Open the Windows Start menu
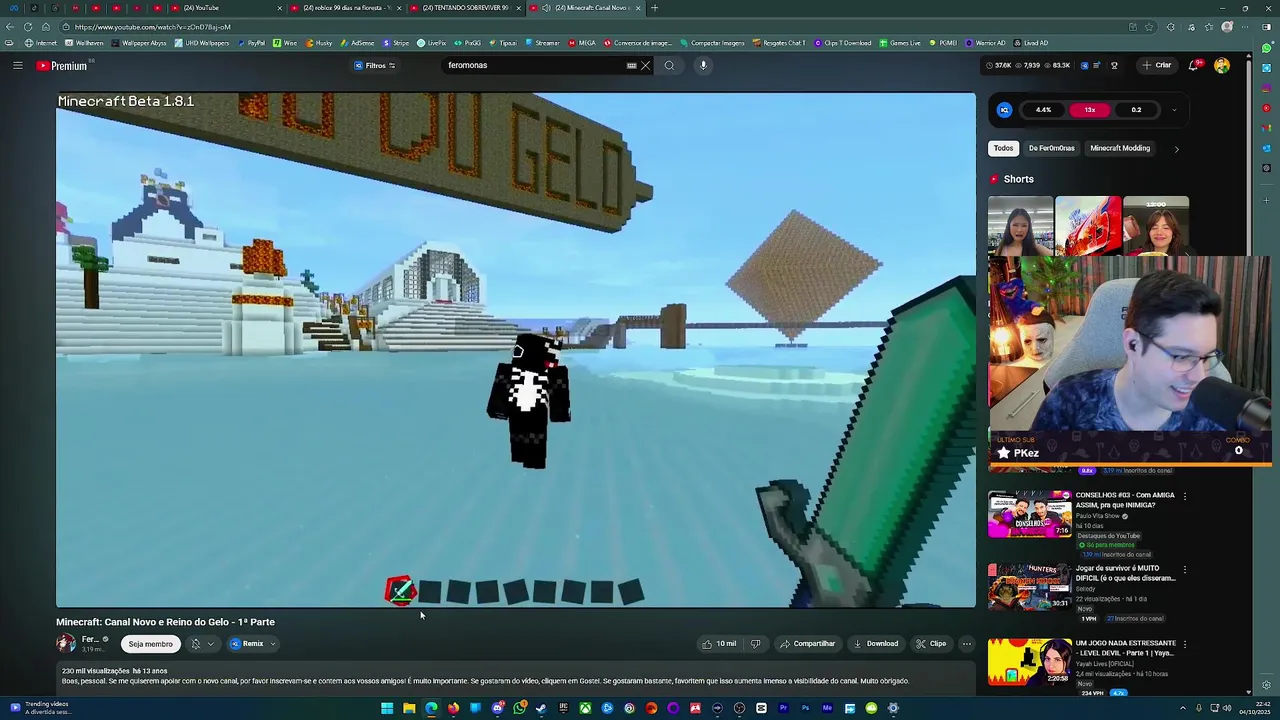 click(387, 709)
